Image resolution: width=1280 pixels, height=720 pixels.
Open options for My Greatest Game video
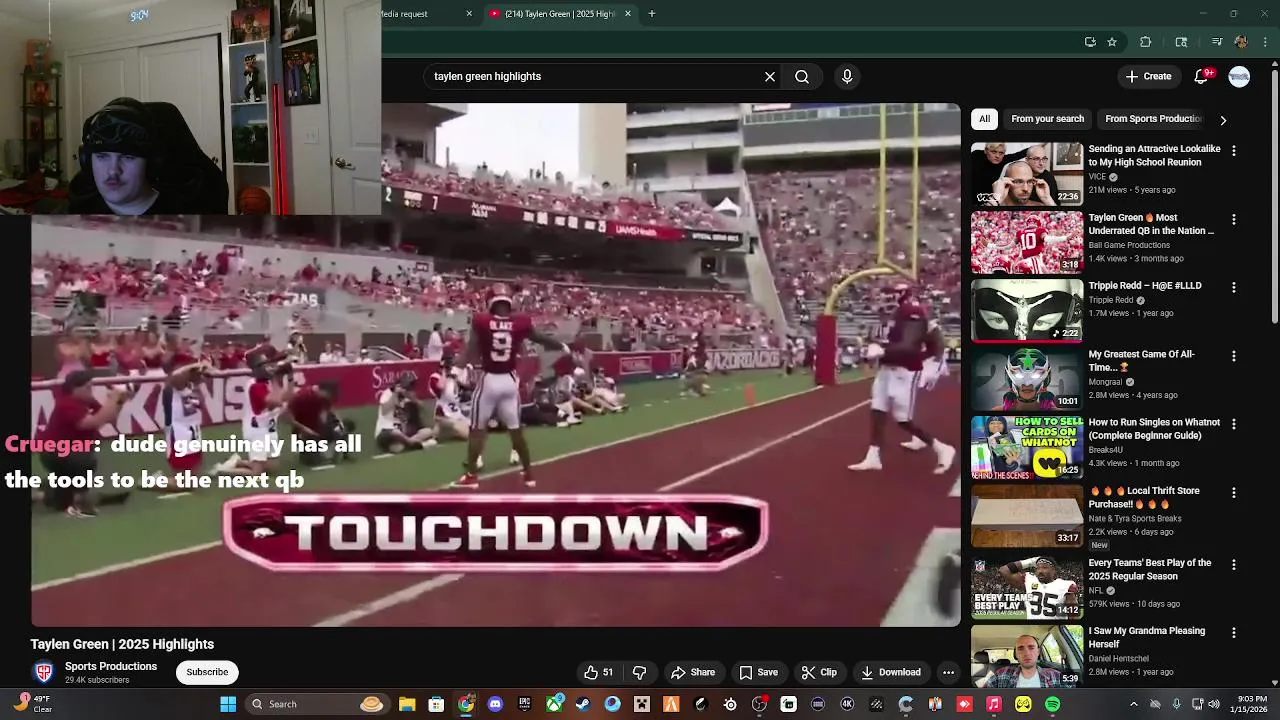(x=1233, y=356)
